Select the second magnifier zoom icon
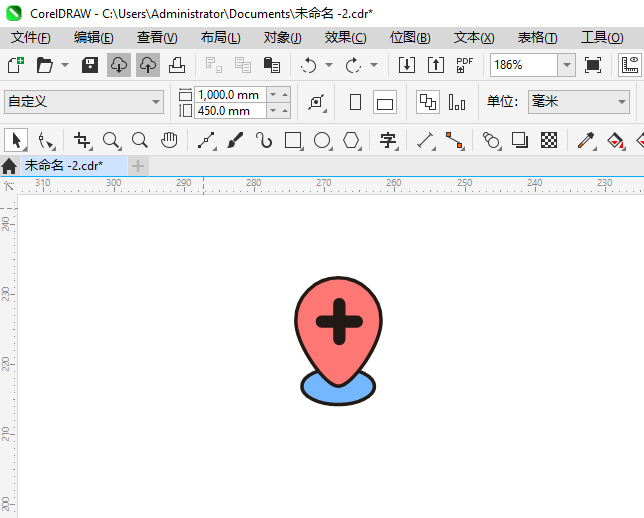Viewport: 644px width, 518px height. 140,140
